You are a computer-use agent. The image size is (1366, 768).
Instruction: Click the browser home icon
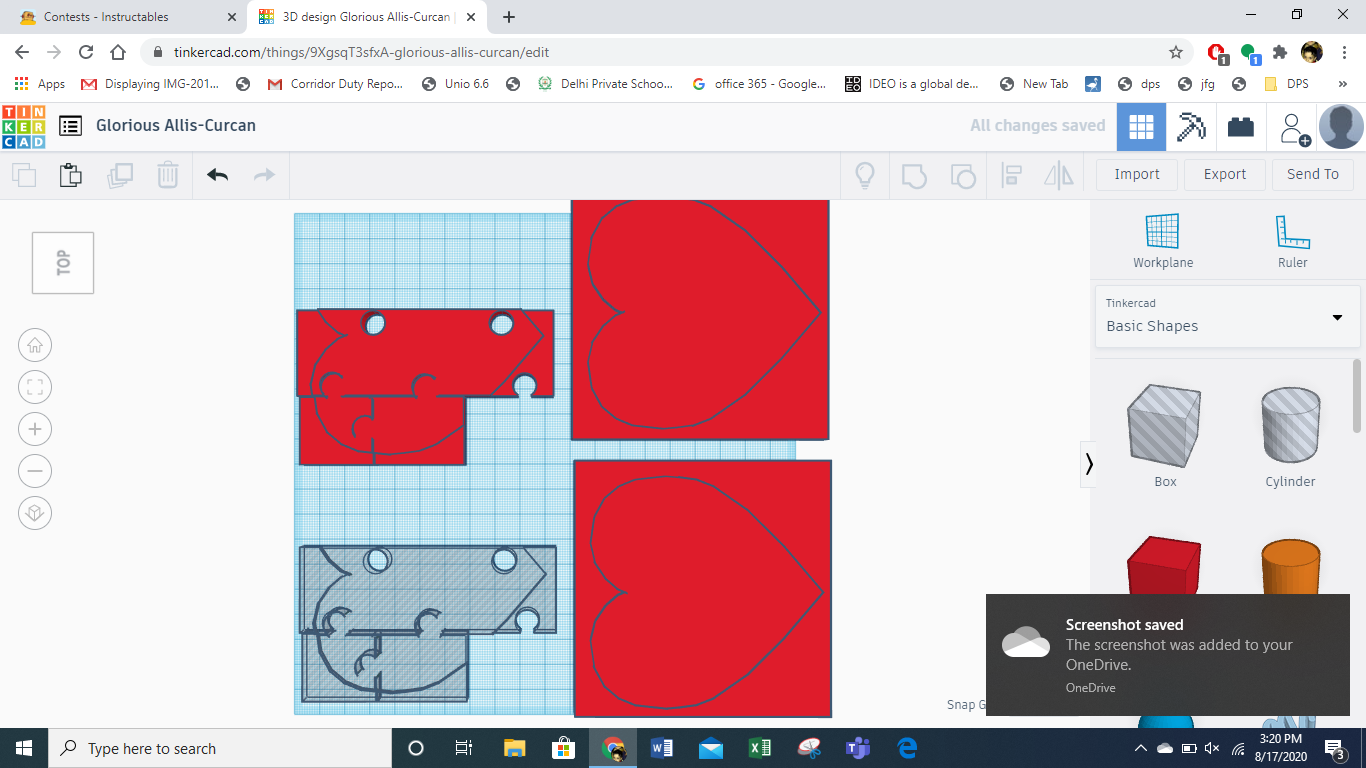118,52
